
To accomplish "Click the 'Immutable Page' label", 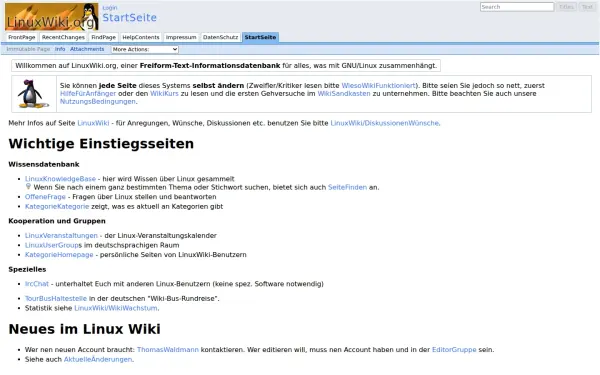I will pos(28,49).
